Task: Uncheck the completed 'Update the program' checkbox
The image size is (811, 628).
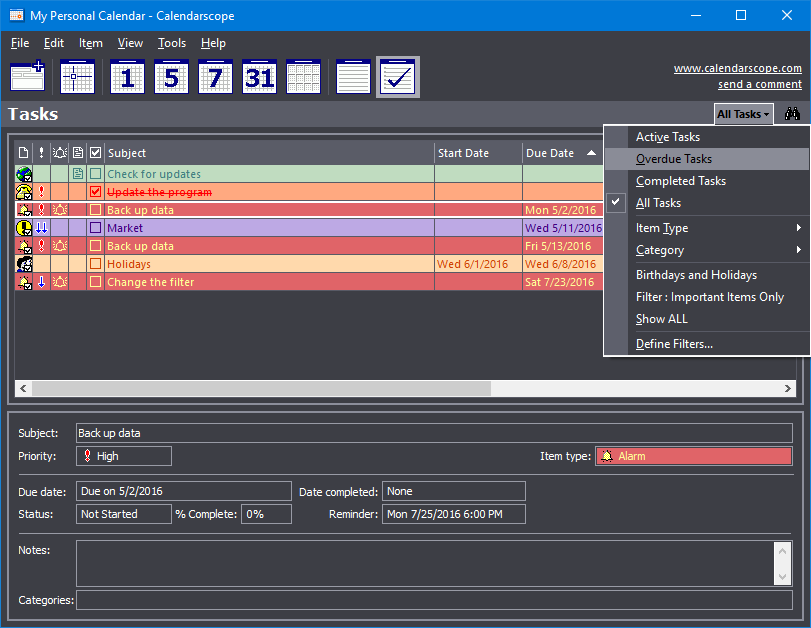Action: coord(95,192)
